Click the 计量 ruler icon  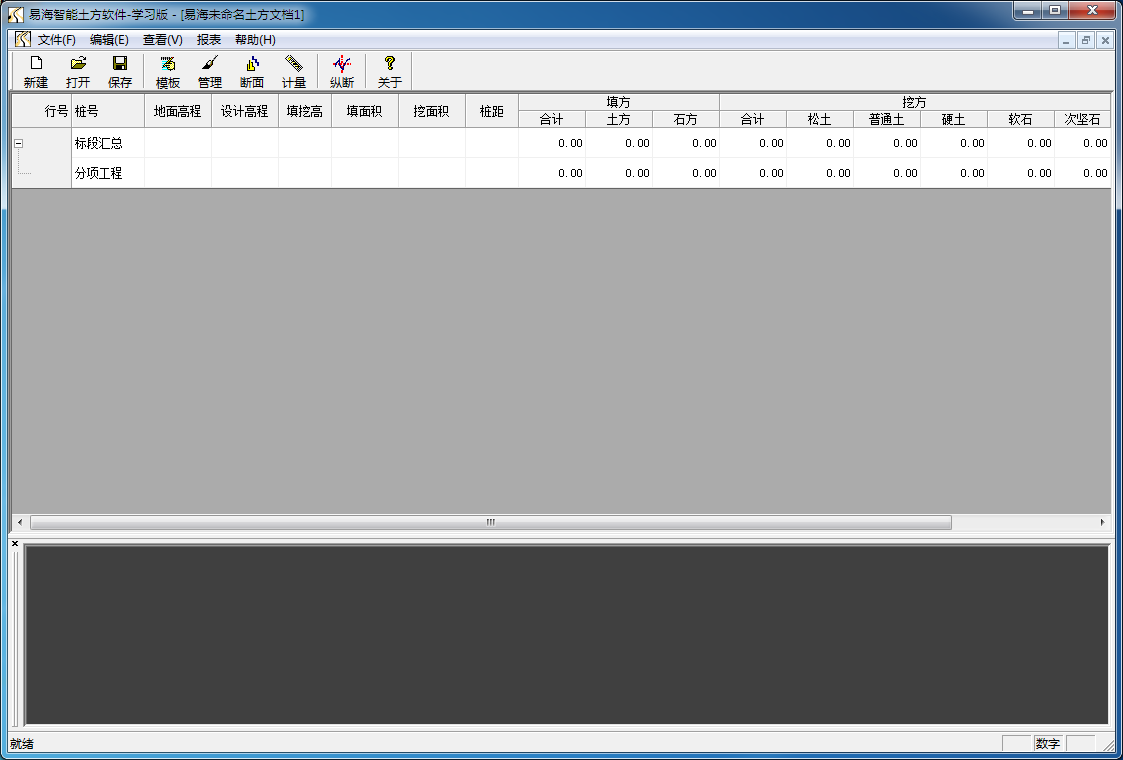tap(294, 72)
